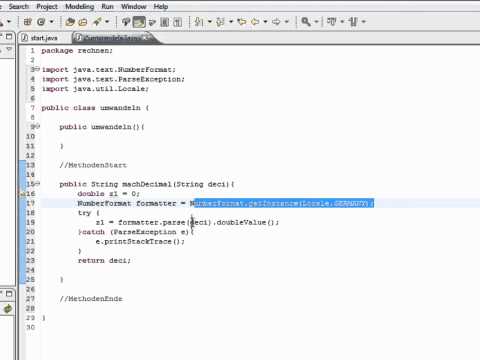
Task: Click the Forward navigation arrow
Action: (x=276, y=22)
